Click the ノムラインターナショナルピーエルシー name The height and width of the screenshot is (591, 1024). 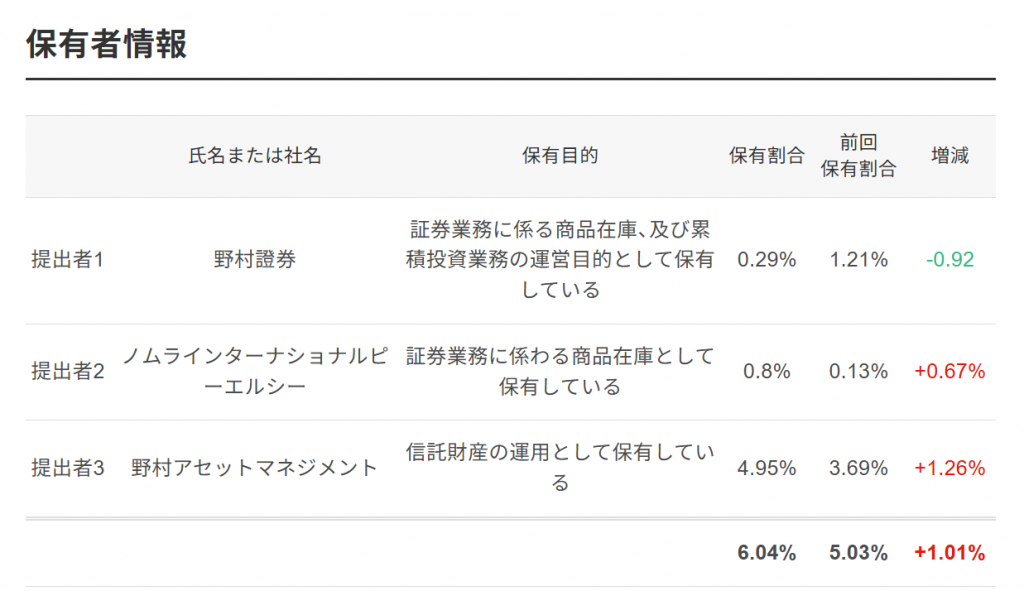(255, 371)
